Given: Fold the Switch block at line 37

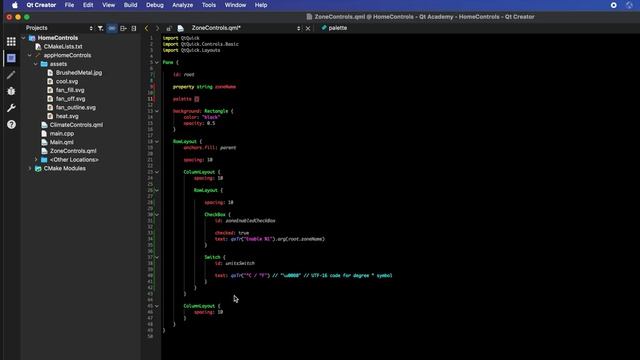Looking at the screenshot, I should (x=157, y=257).
